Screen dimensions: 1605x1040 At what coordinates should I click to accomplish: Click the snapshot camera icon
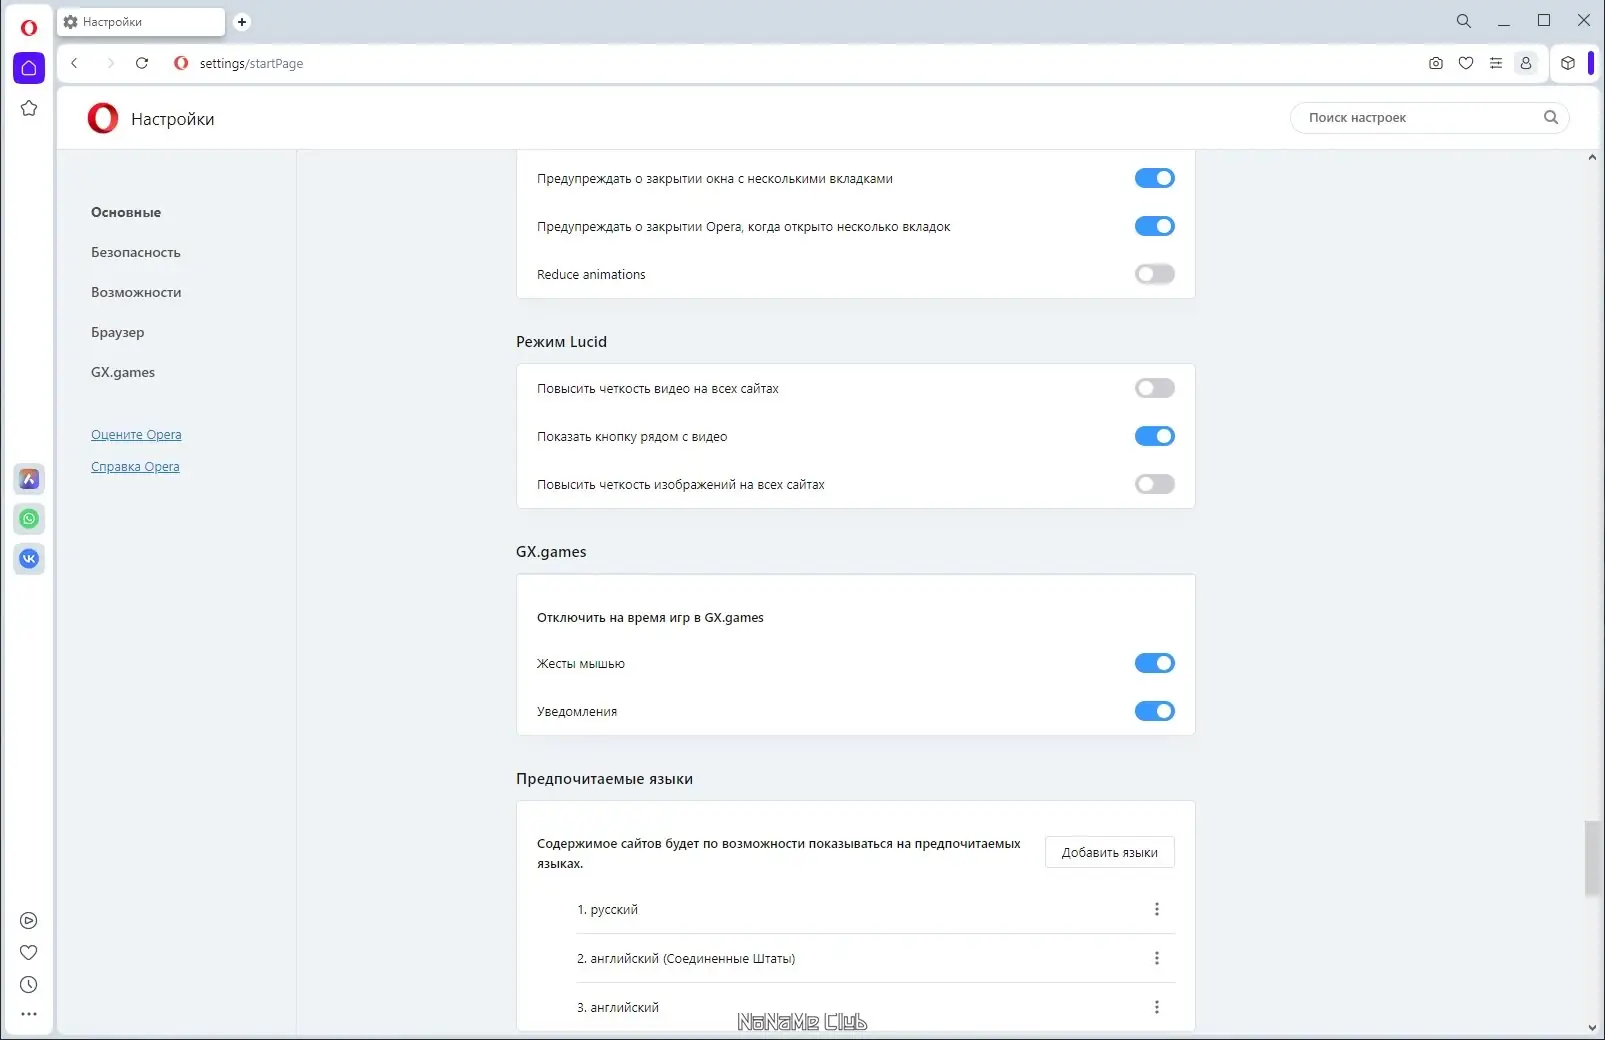[1436, 63]
